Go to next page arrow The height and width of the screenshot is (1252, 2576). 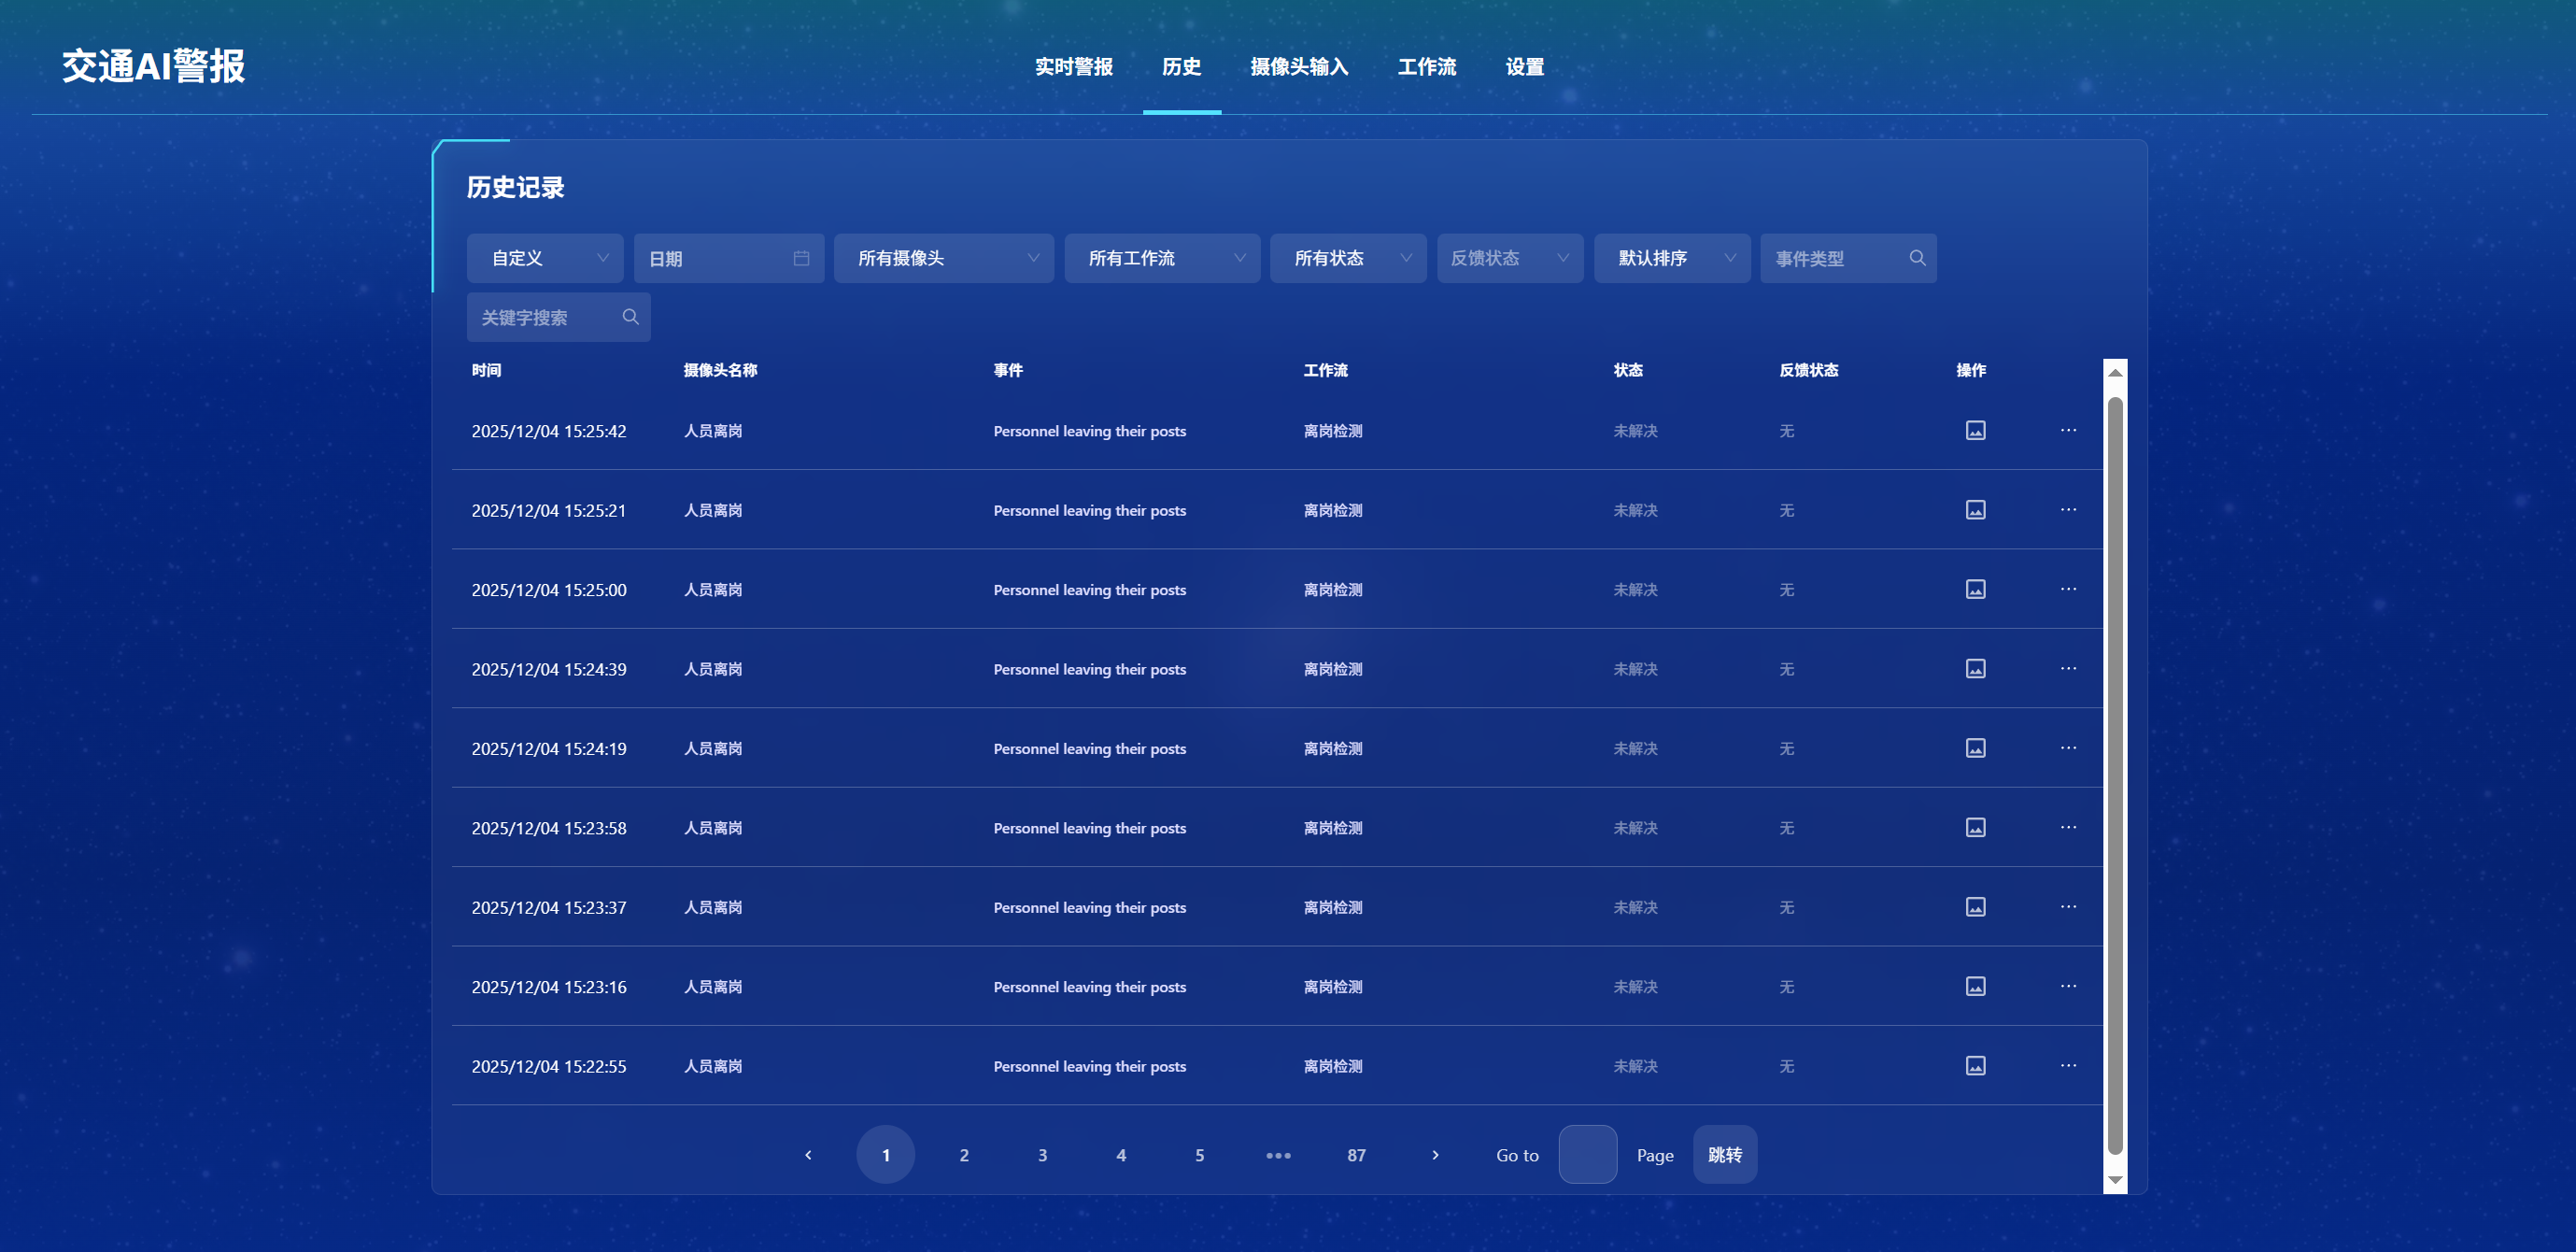1435,1155
